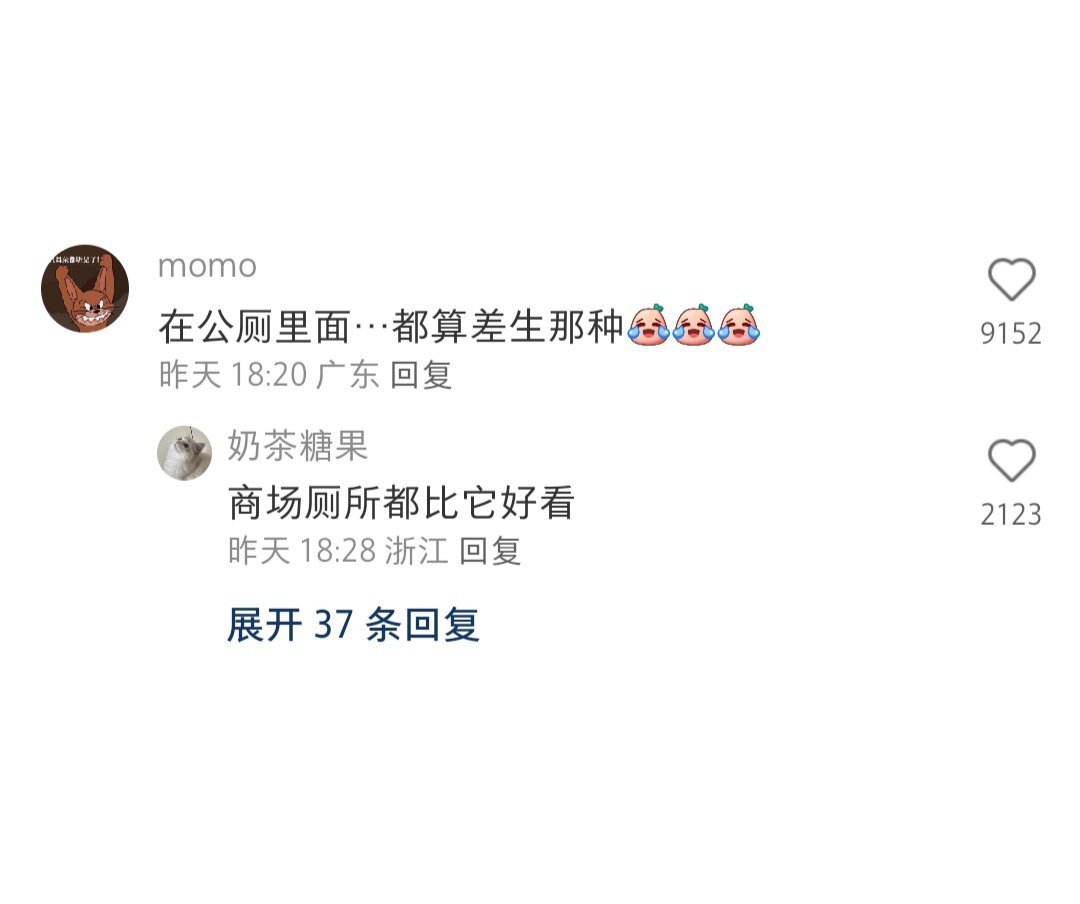The image size is (1080, 904).
Task: Tap the last crying-laughing emoji in momo's comment
Action: [x=738, y=325]
